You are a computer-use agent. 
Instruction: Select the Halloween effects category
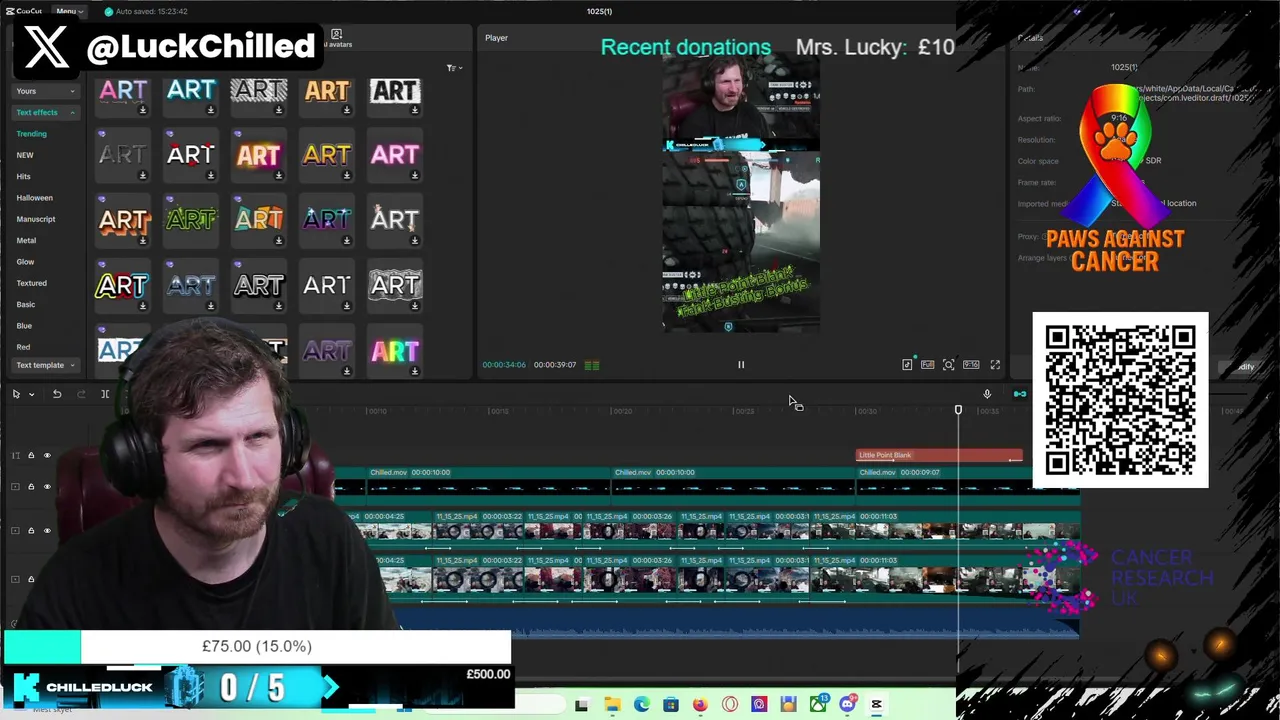pos(34,198)
